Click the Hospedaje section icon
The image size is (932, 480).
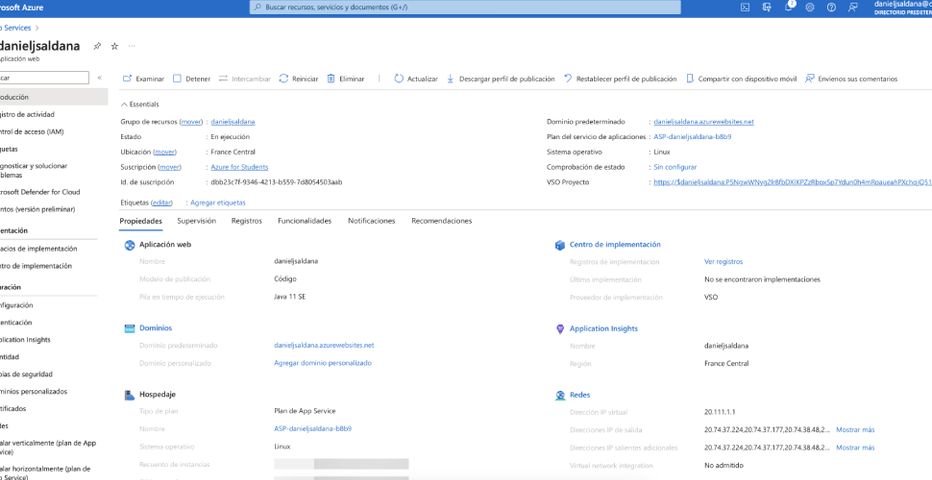click(130, 394)
